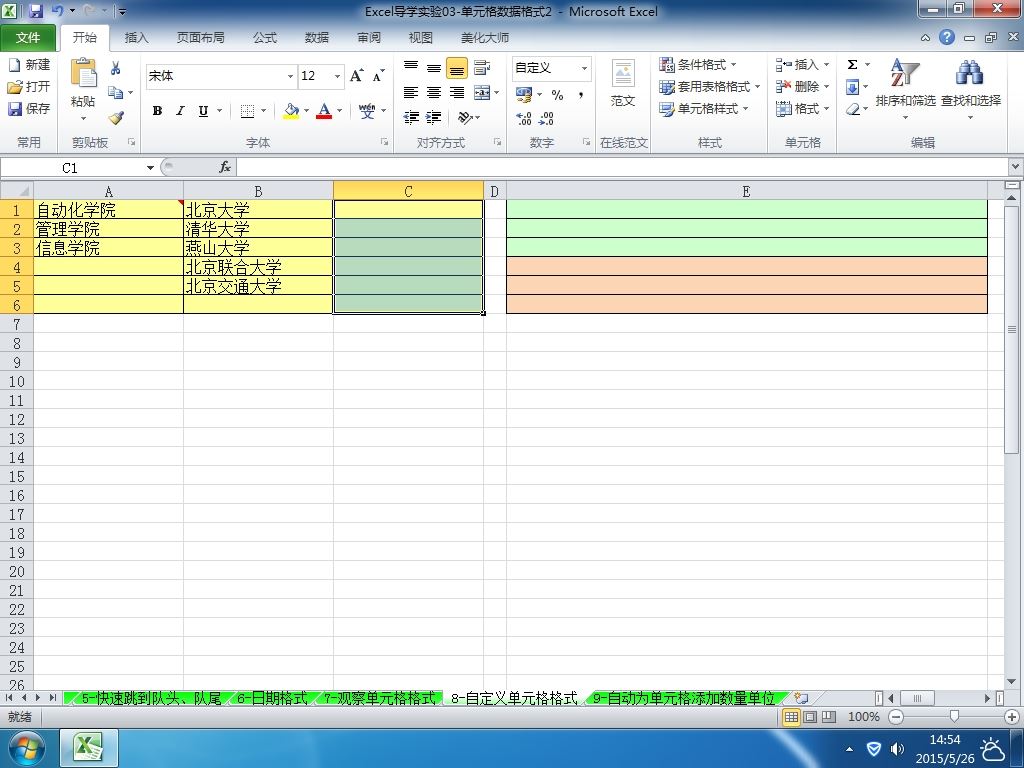Switch to the 公式 Formulas tab
Viewport: 1024px width, 768px height.
point(264,38)
